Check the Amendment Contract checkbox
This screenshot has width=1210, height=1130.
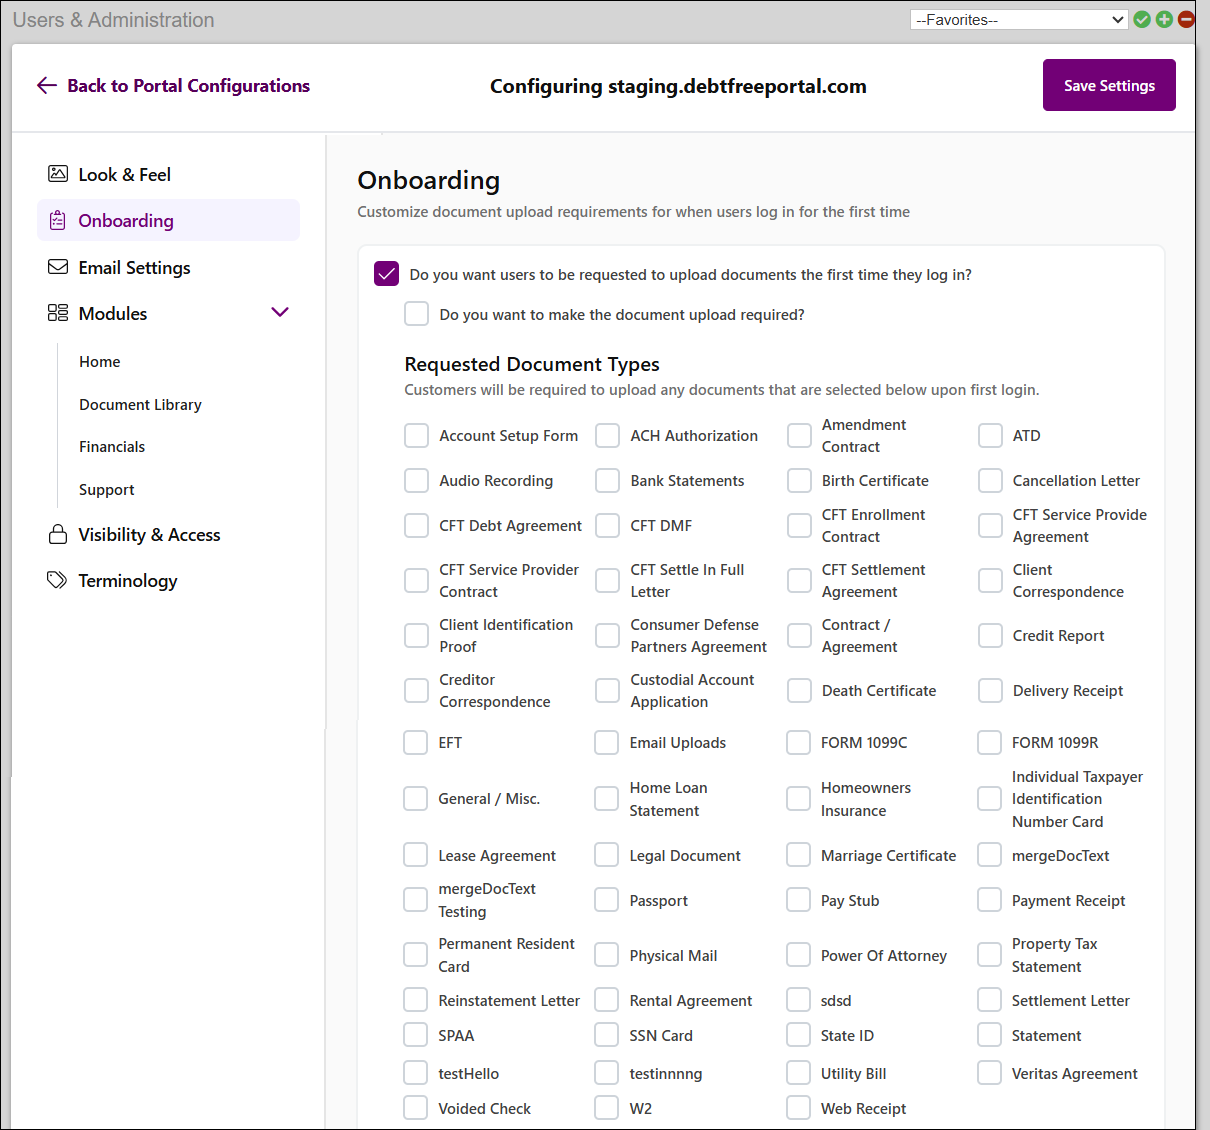(x=799, y=436)
